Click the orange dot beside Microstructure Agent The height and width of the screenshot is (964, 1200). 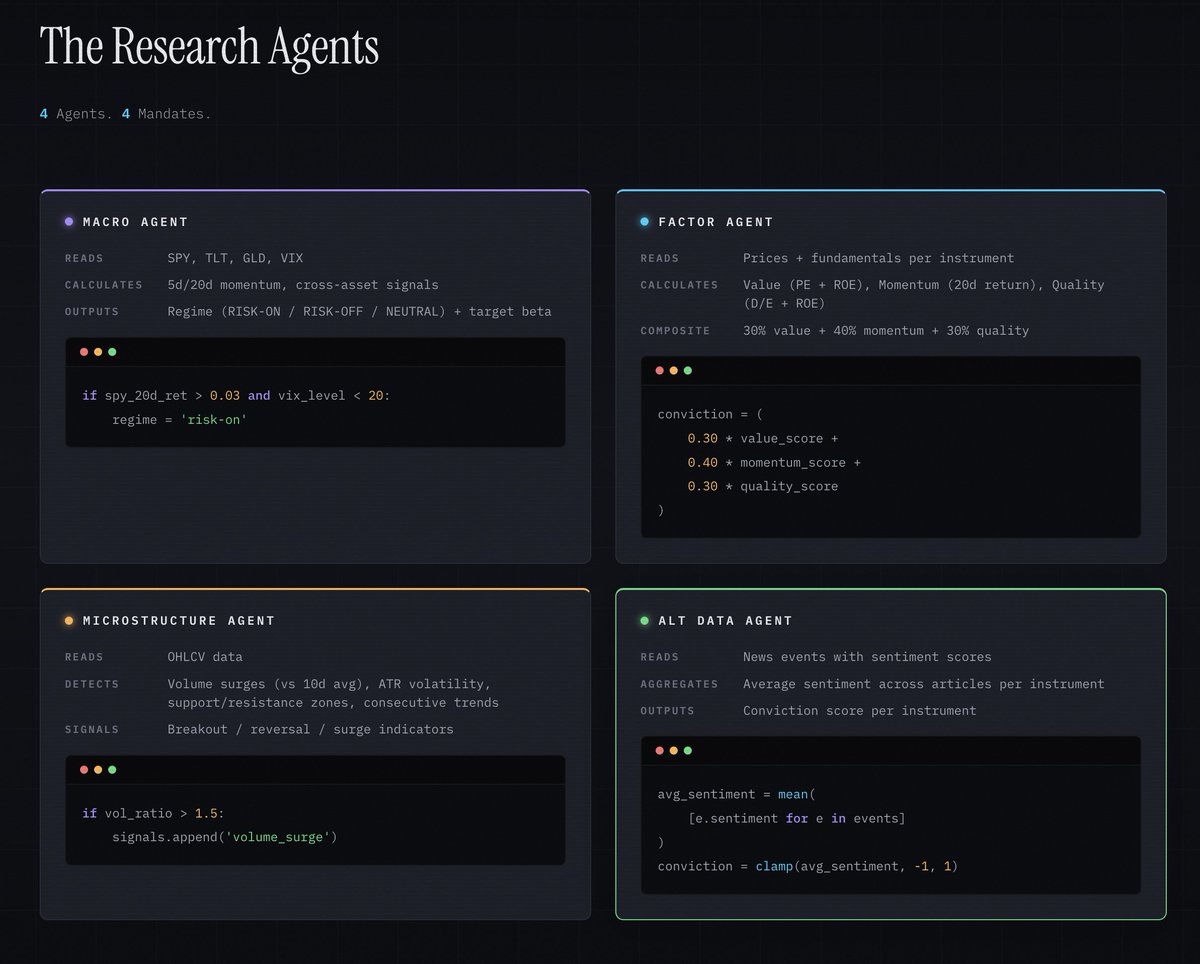pos(69,621)
